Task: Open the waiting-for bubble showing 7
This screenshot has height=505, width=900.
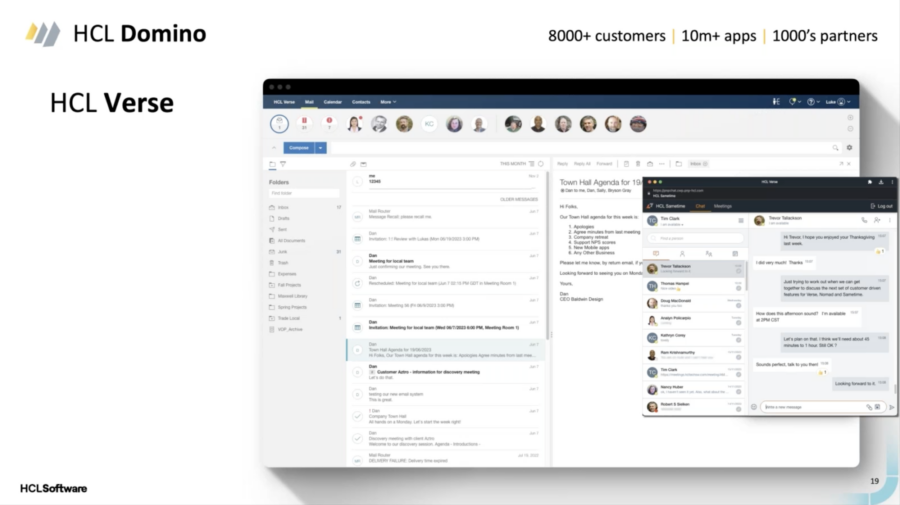Action: 329,123
